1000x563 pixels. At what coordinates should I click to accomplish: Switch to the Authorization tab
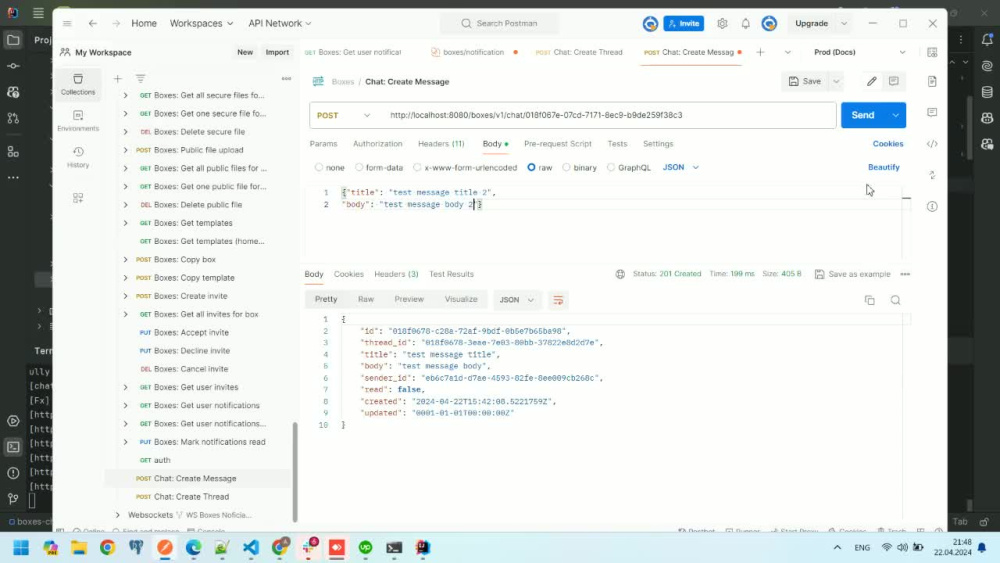[x=378, y=144]
